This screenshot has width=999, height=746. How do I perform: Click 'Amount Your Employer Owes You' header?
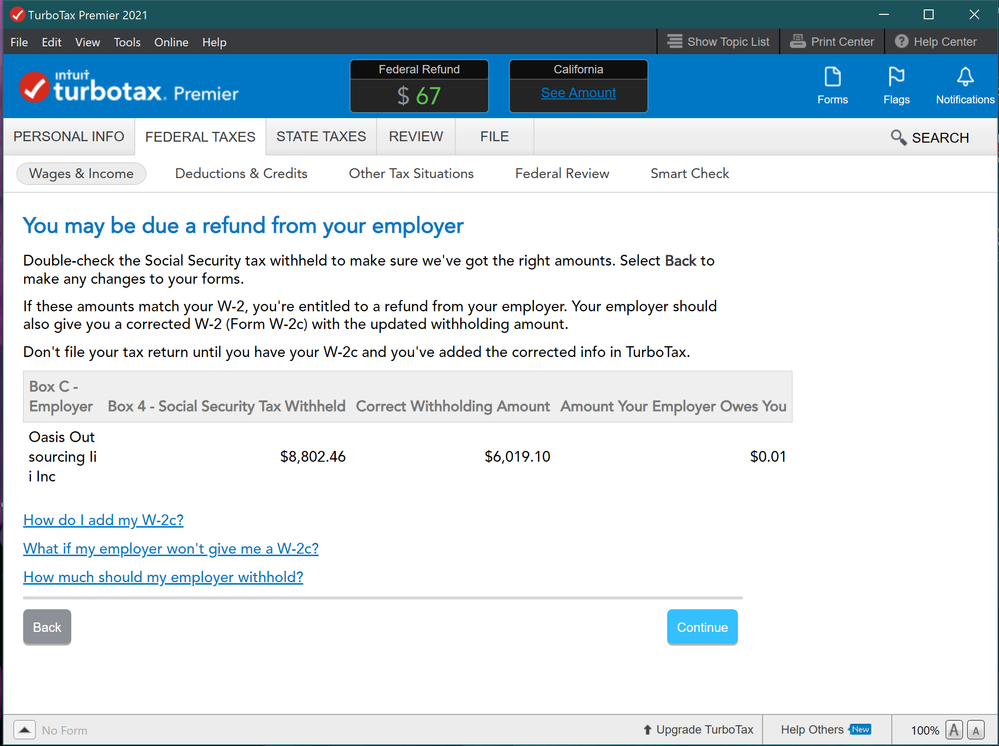coord(673,406)
